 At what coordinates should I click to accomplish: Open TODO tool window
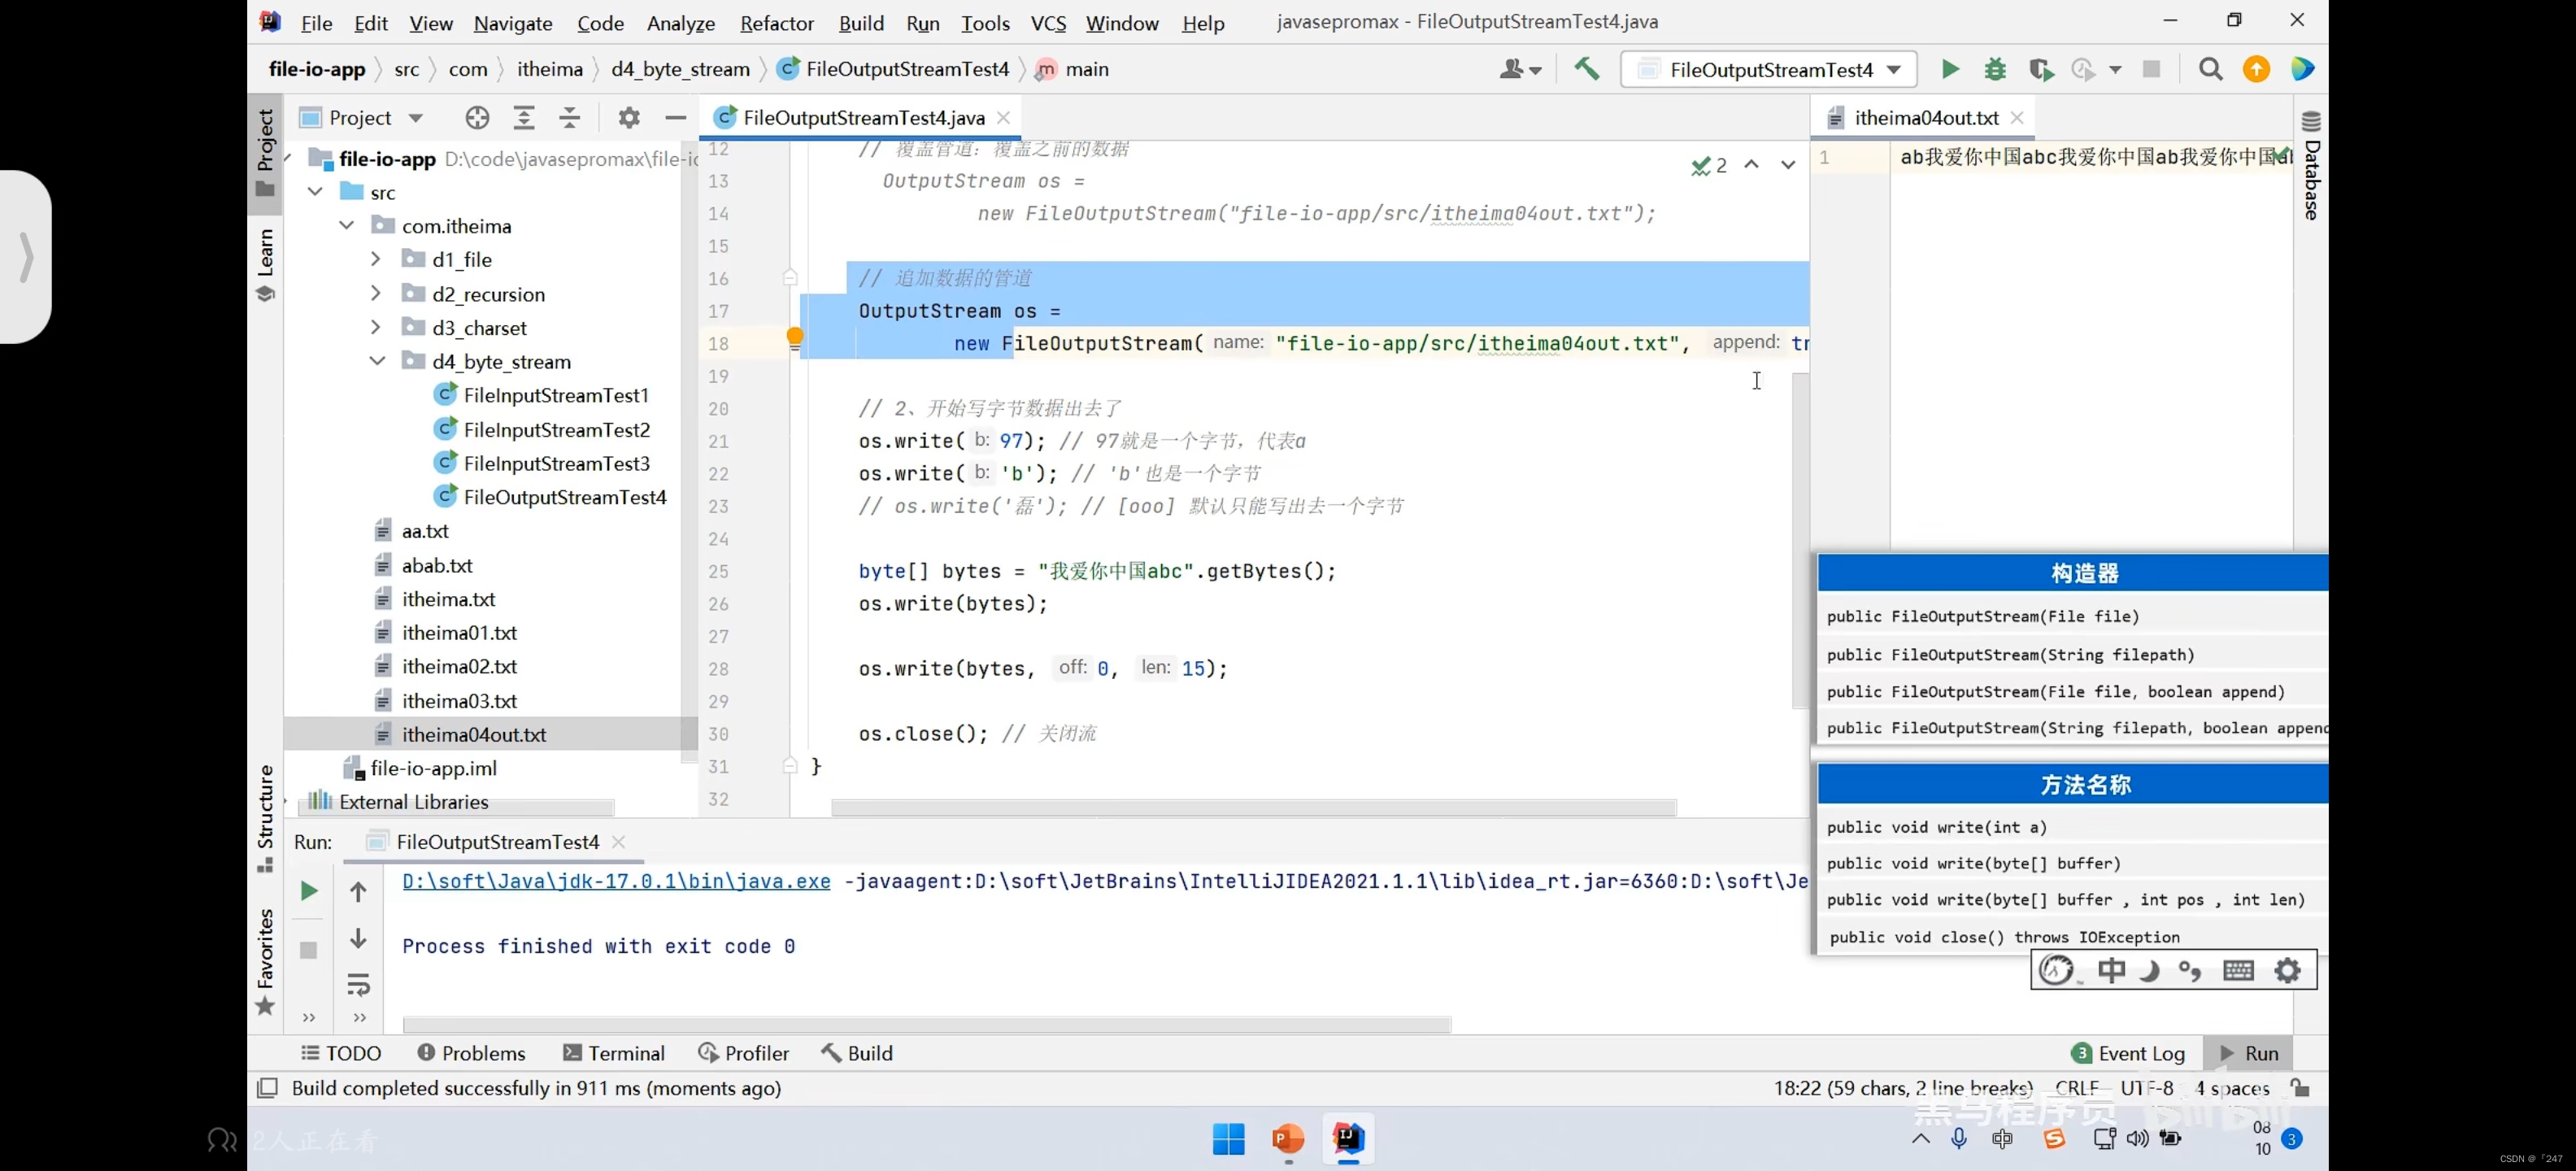[341, 1053]
